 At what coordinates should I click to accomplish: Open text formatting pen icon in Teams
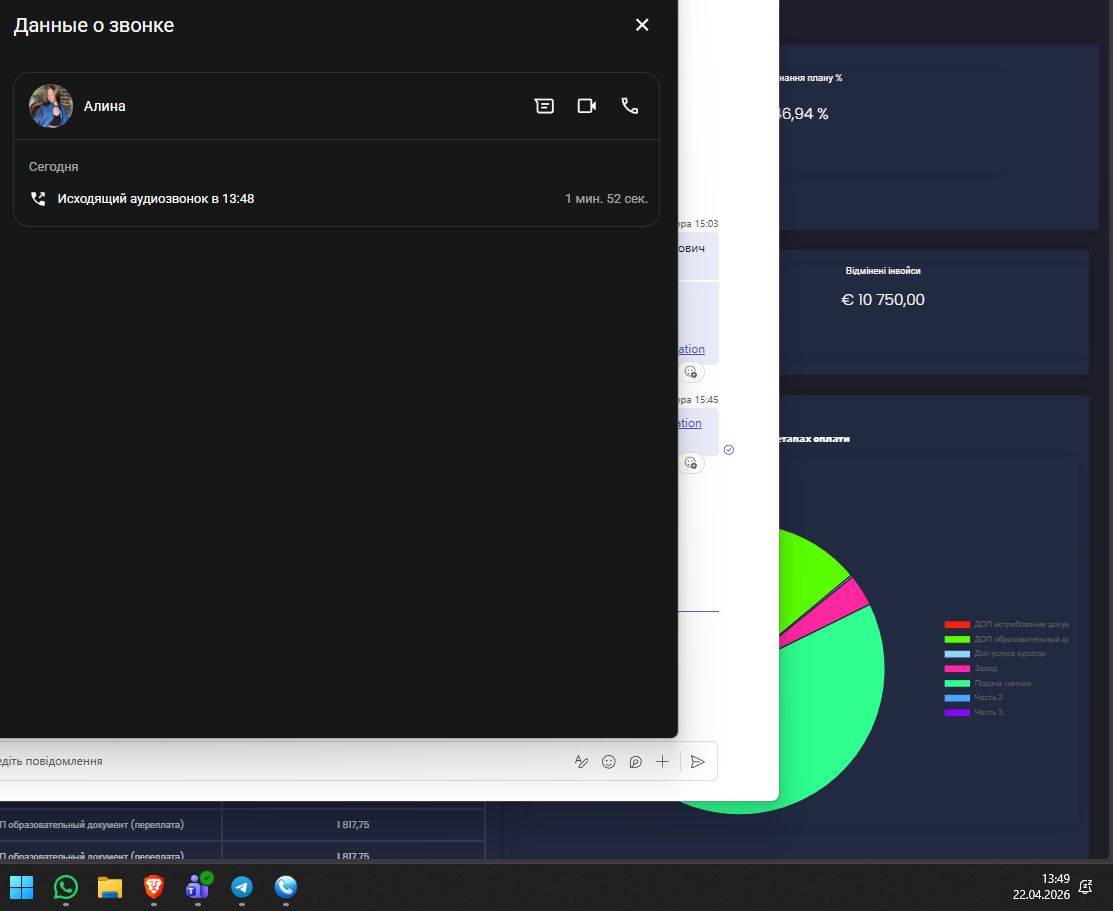581,761
